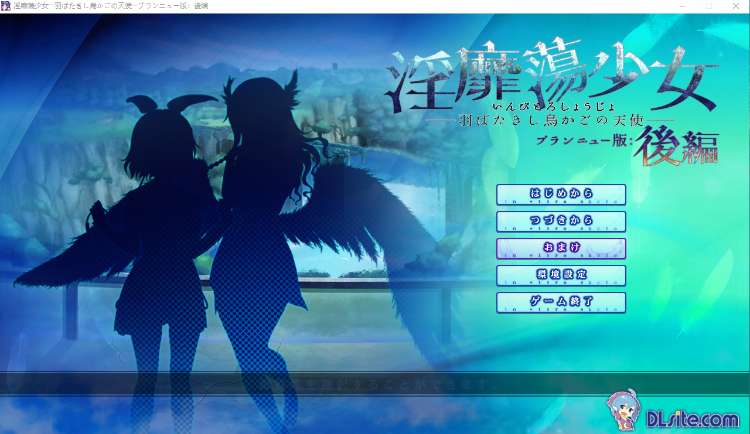Viewport: 750px width, 434px height.
Task: Start a new game with はじめから
Action: (561, 194)
